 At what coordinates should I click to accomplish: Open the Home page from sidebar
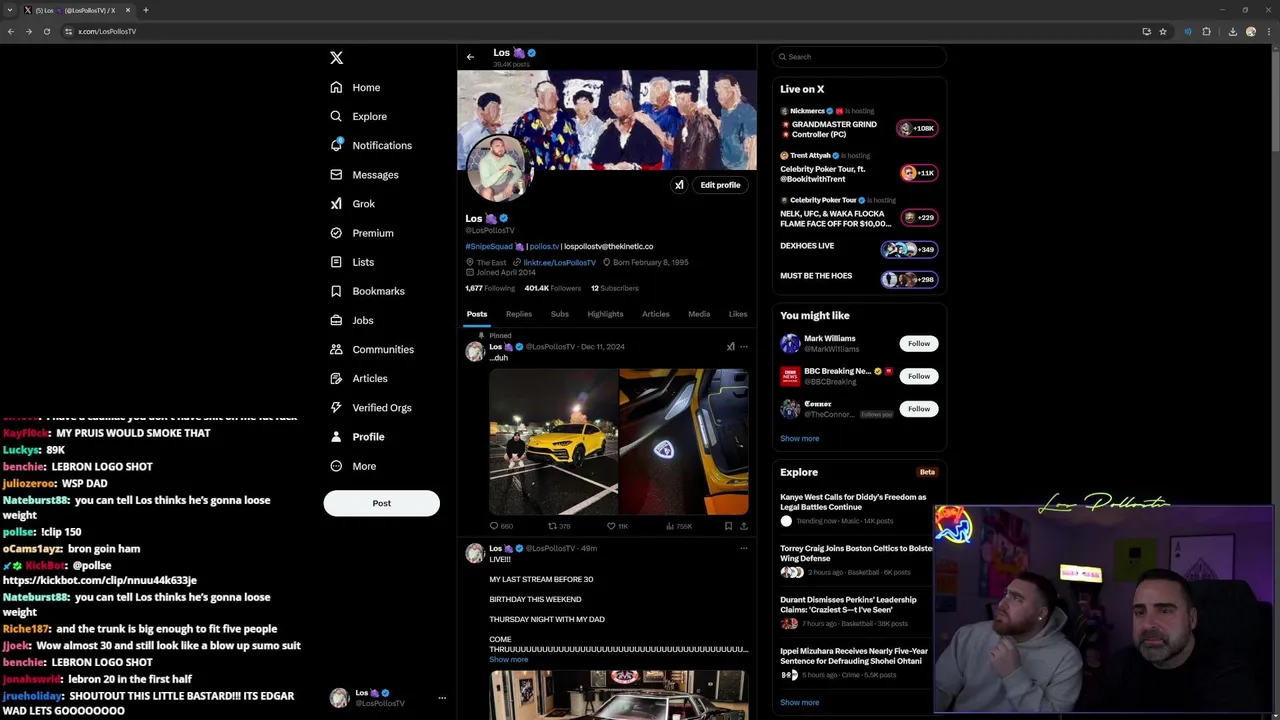coord(355,87)
